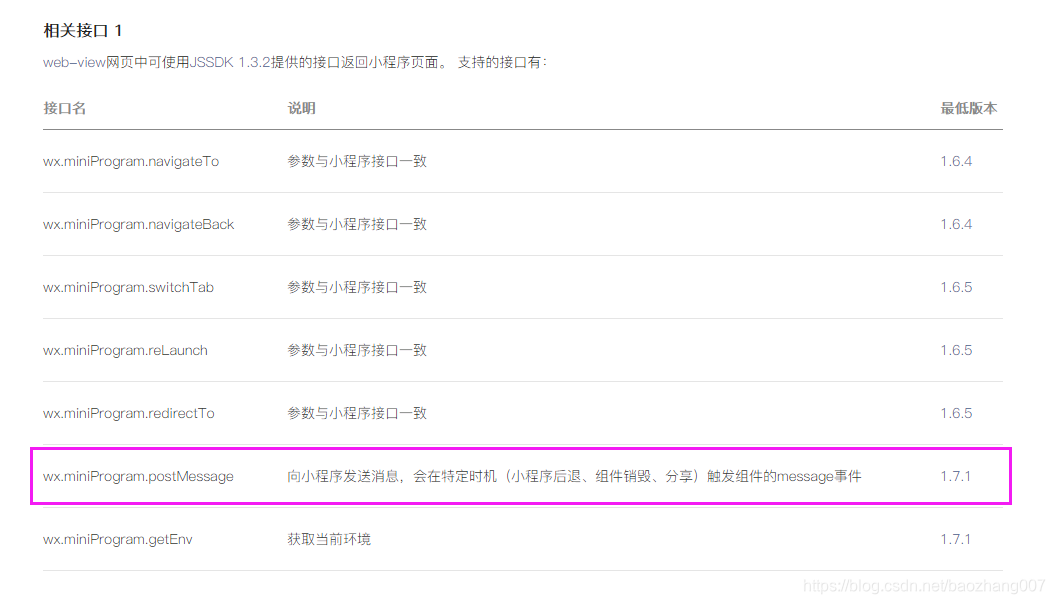The height and width of the screenshot is (604, 1055).
Task: Select wx.miniProgram.switchTab interface name
Action: click(129, 288)
